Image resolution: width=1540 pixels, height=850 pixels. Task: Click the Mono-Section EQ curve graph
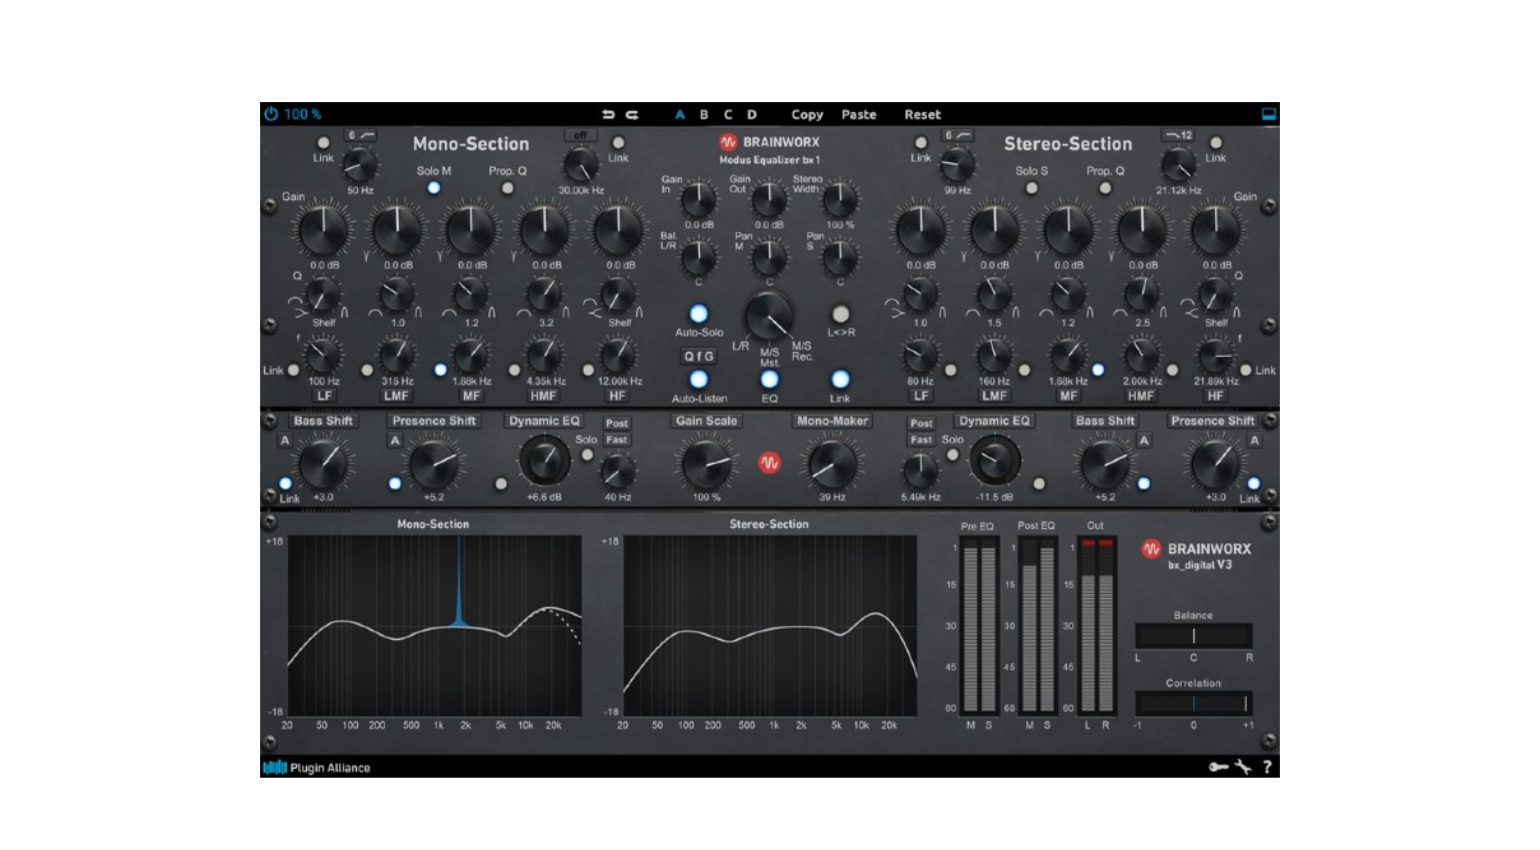[x=434, y=625]
